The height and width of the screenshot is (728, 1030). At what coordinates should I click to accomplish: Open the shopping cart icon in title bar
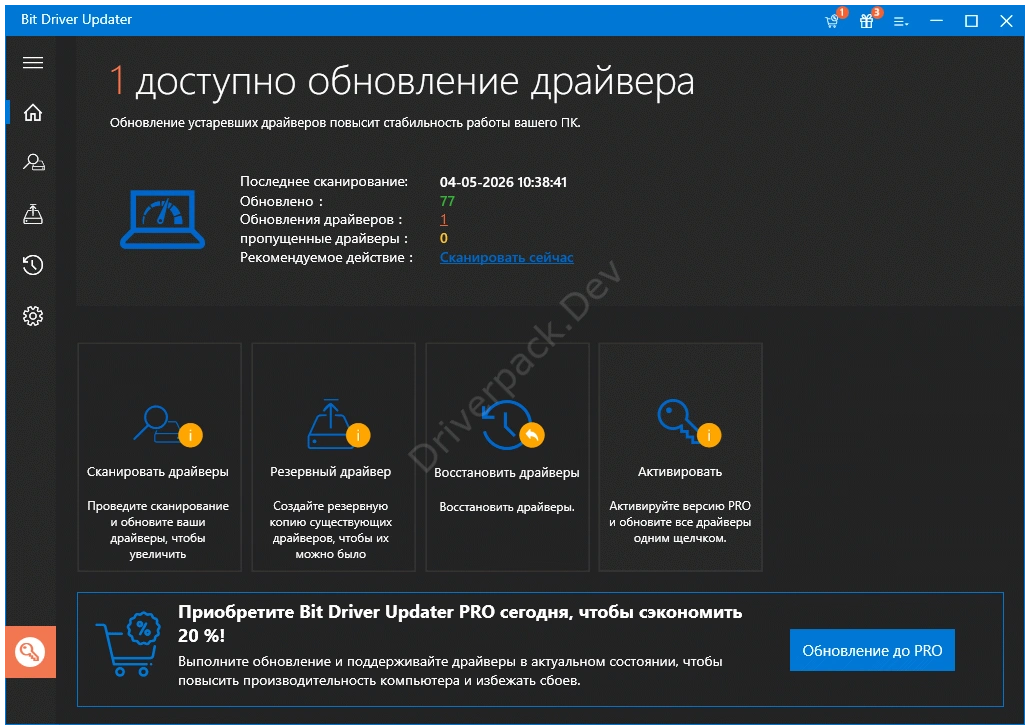832,20
